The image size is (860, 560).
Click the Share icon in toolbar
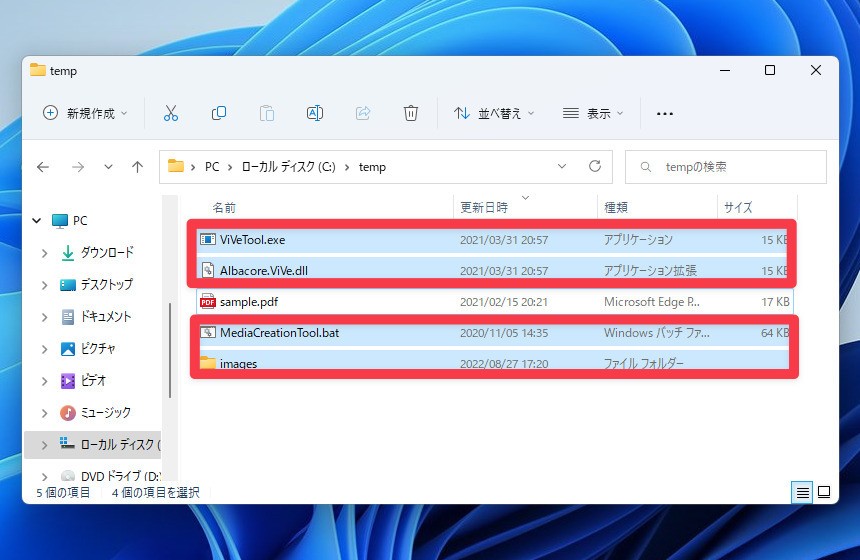click(363, 114)
